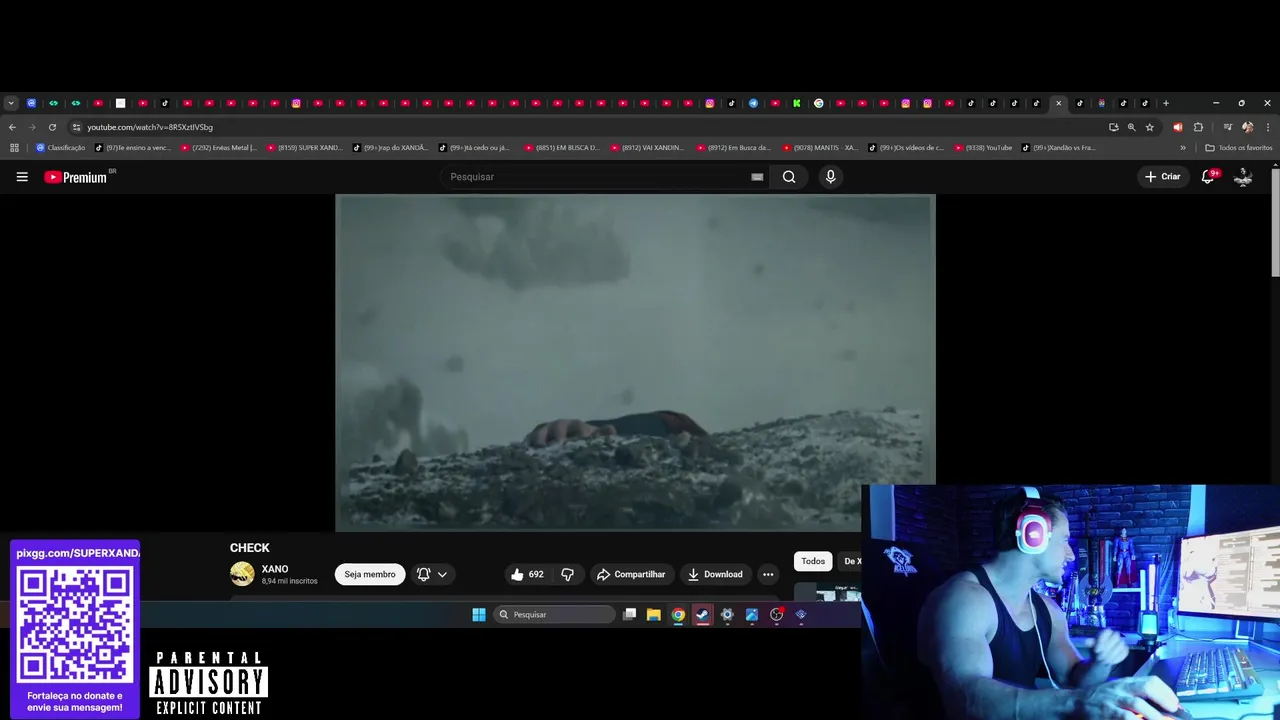Screen dimensions: 1280x720
Task: Switch to Chrome on the taskbar
Action: coord(678,615)
